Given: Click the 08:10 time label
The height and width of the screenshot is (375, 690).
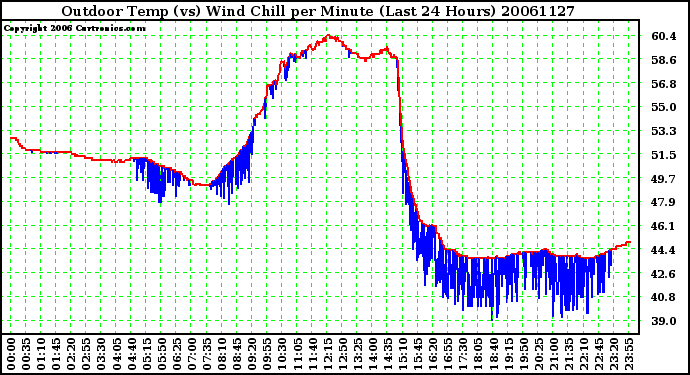Looking at the screenshot, I should click(x=222, y=354).
